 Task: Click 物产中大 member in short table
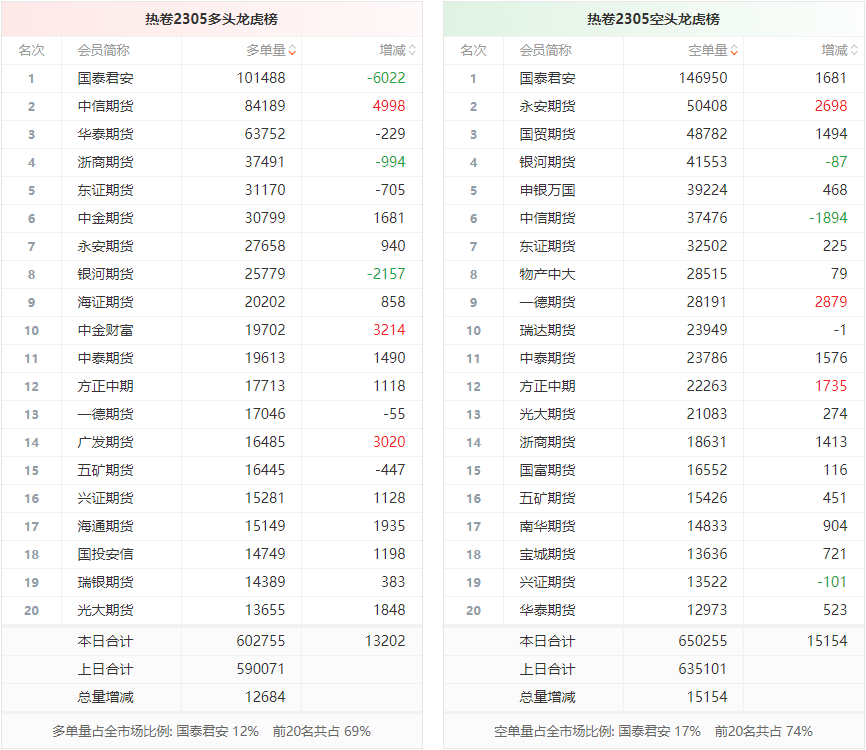click(547, 274)
